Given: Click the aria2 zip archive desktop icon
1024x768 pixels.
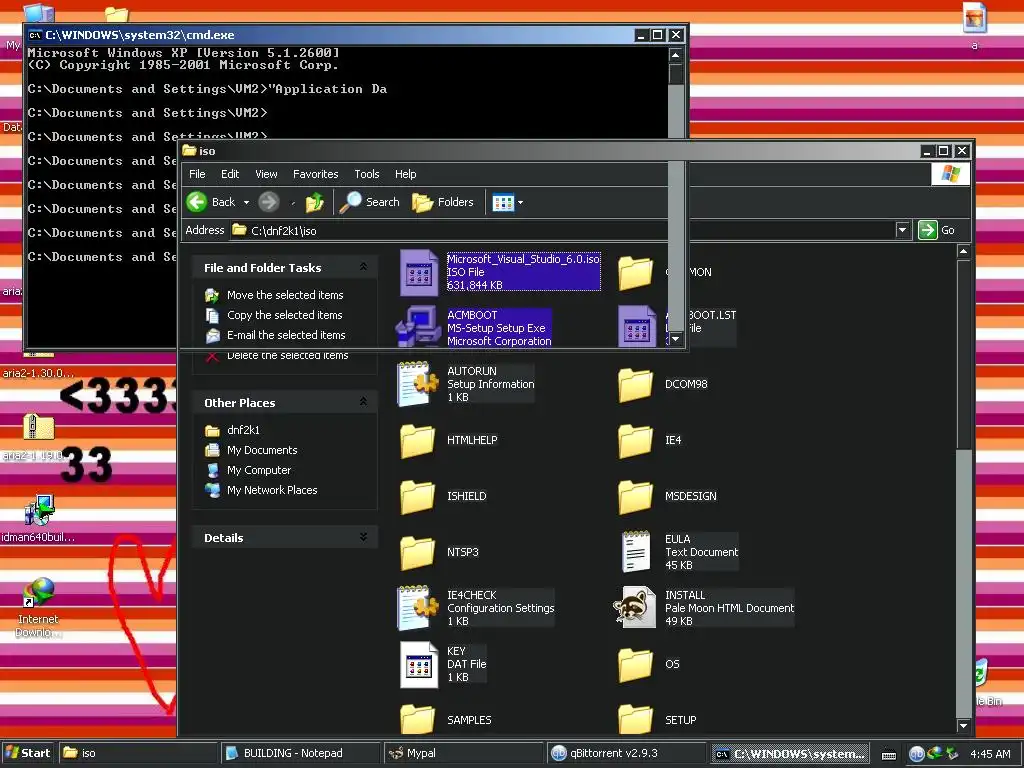Looking at the screenshot, I should [39, 427].
